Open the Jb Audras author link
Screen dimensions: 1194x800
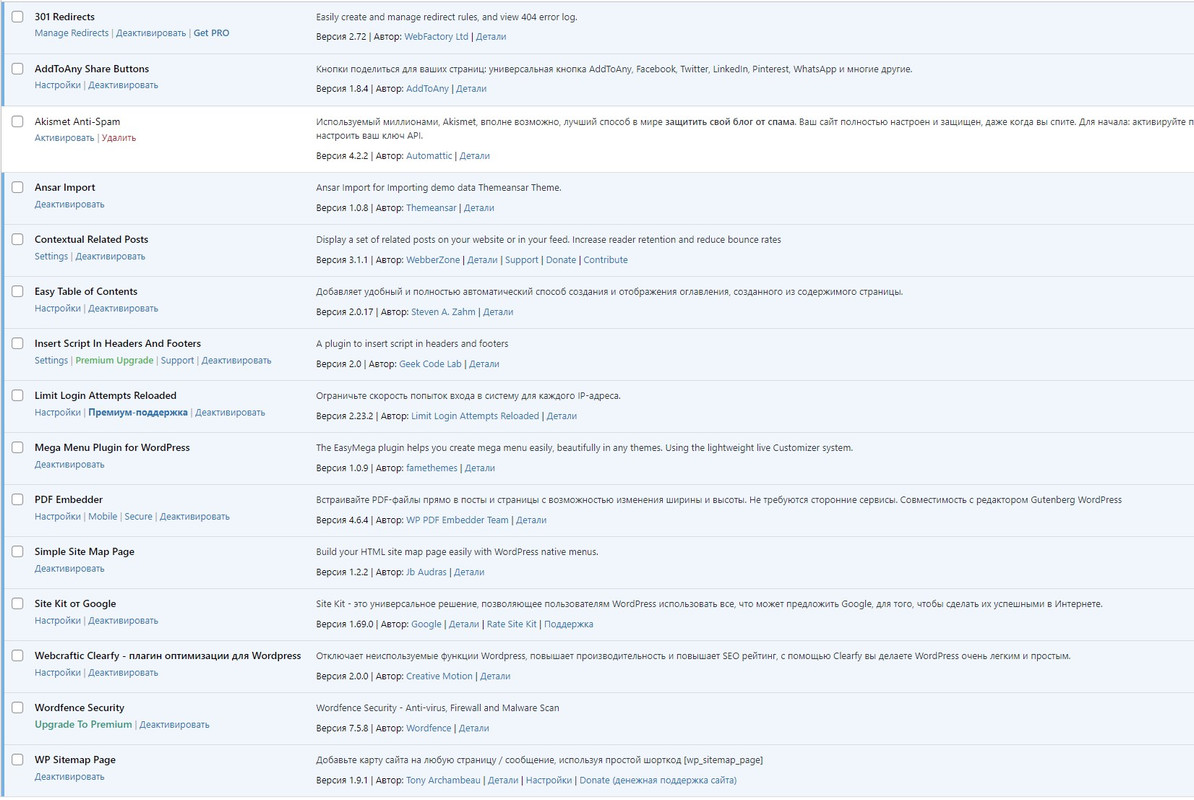[x=426, y=572]
